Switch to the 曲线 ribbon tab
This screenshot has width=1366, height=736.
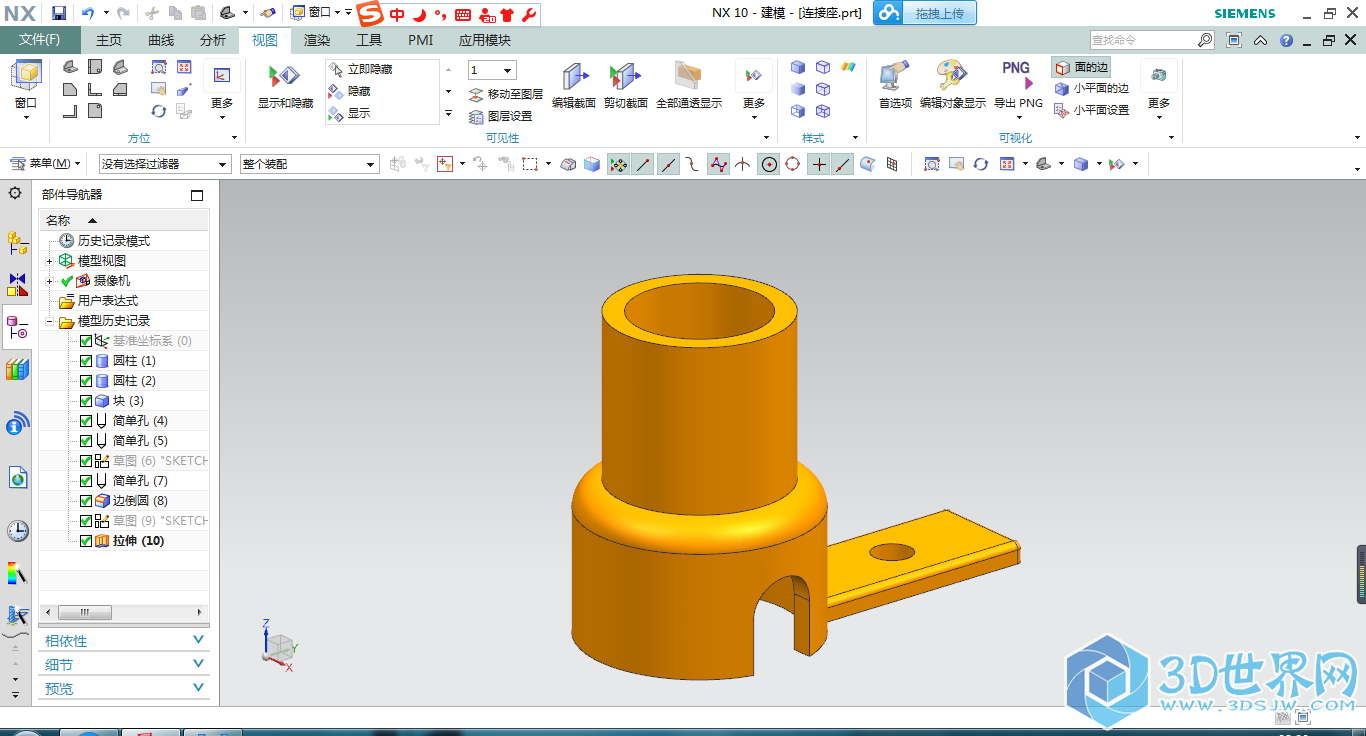tap(161, 40)
